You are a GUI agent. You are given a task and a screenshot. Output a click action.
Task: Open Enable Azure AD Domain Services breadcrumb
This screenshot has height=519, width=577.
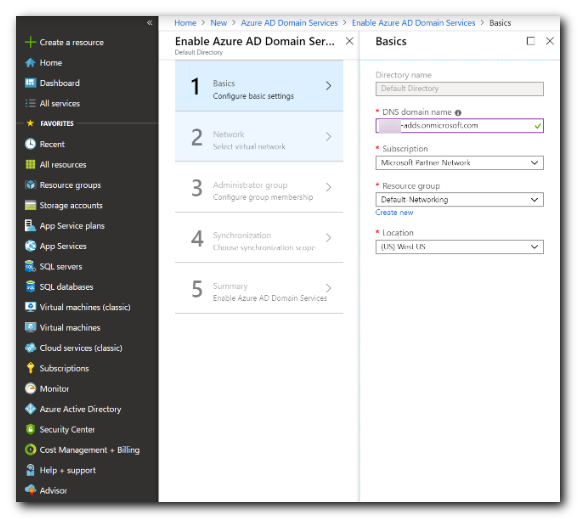[413, 23]
